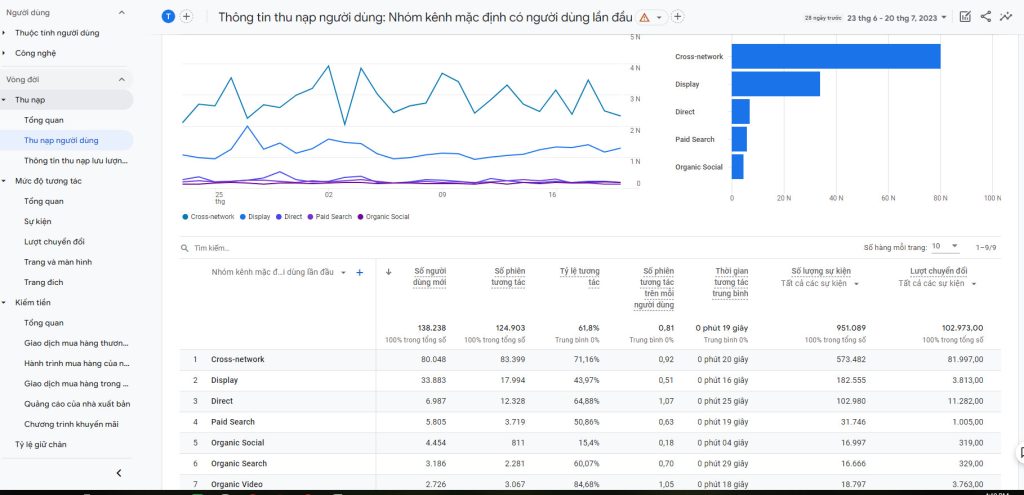The width and height of the screenshot is (1024, 495).
Task: Click the add comparison plus icon
Action: click(186, 17)
